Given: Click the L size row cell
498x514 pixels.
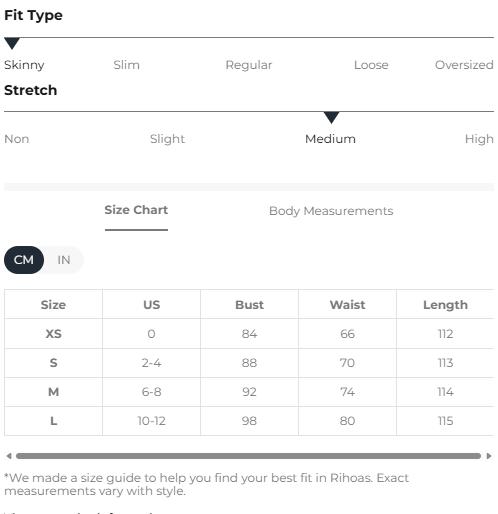Looking at the screenshot, I should [x=53, y=421].
